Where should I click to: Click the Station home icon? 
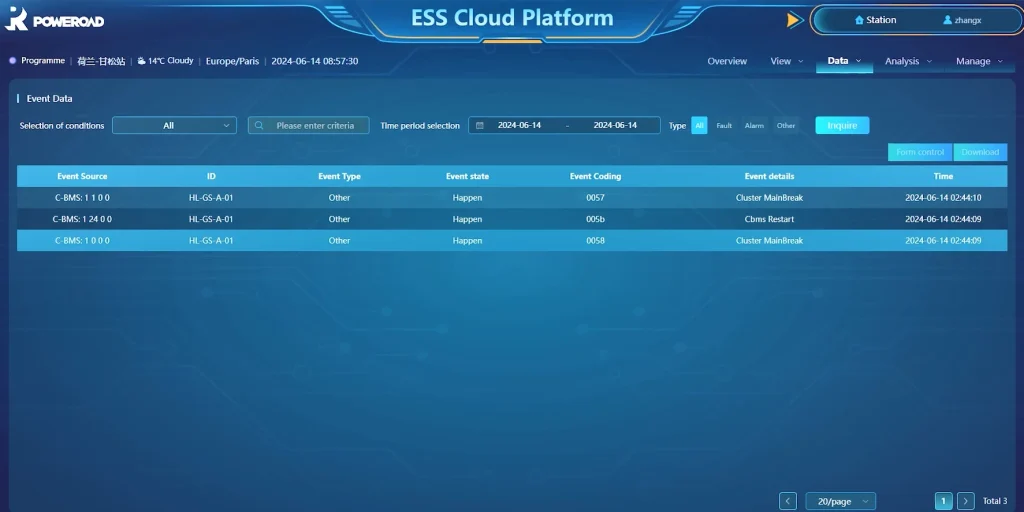[x=859, y=20]
